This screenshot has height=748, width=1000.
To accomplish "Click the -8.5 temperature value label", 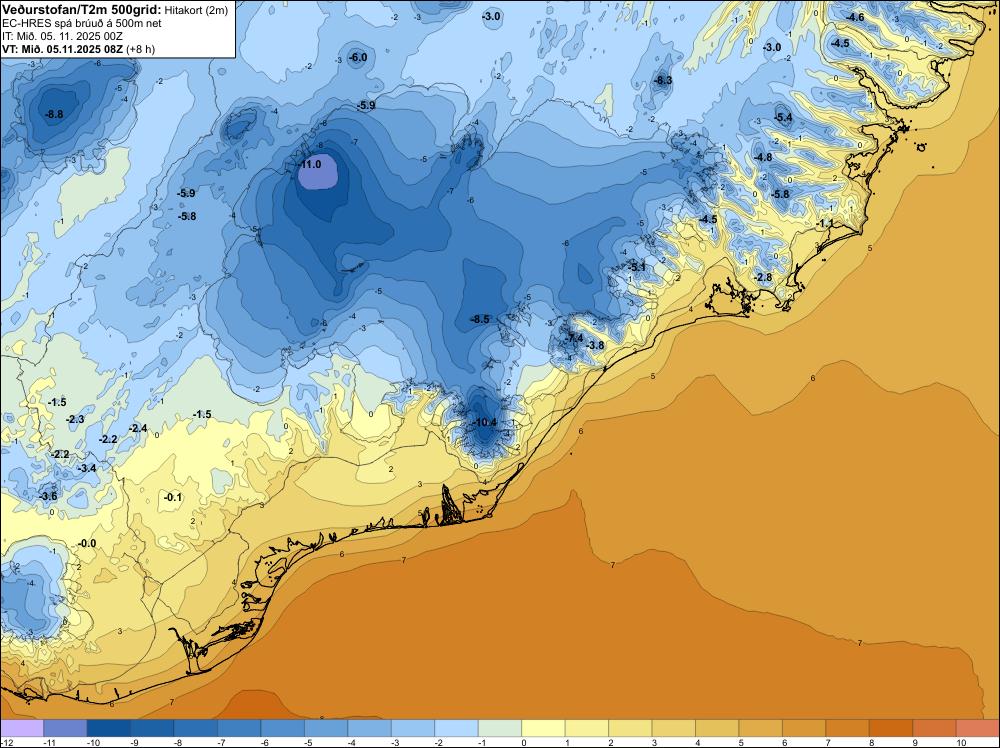I will click(480, 319).
